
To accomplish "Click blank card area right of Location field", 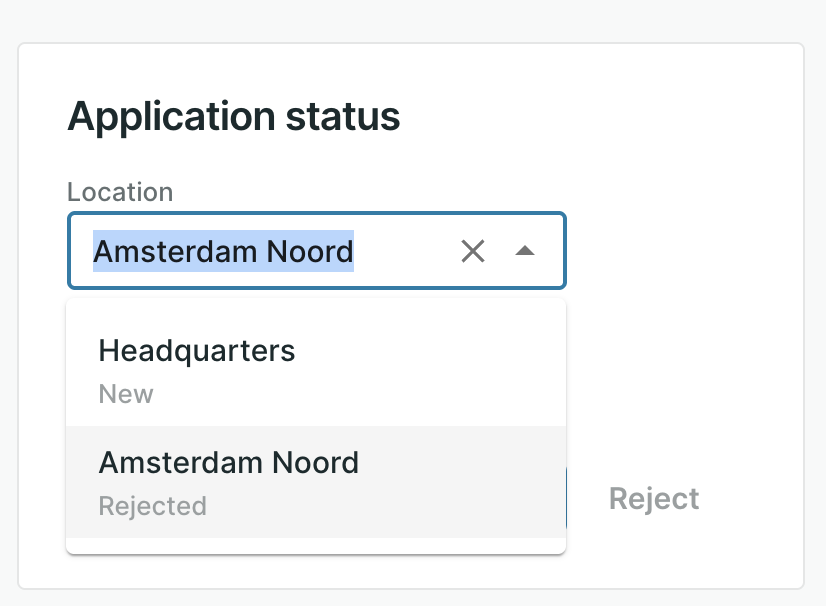I will click(x=680, y=251).
